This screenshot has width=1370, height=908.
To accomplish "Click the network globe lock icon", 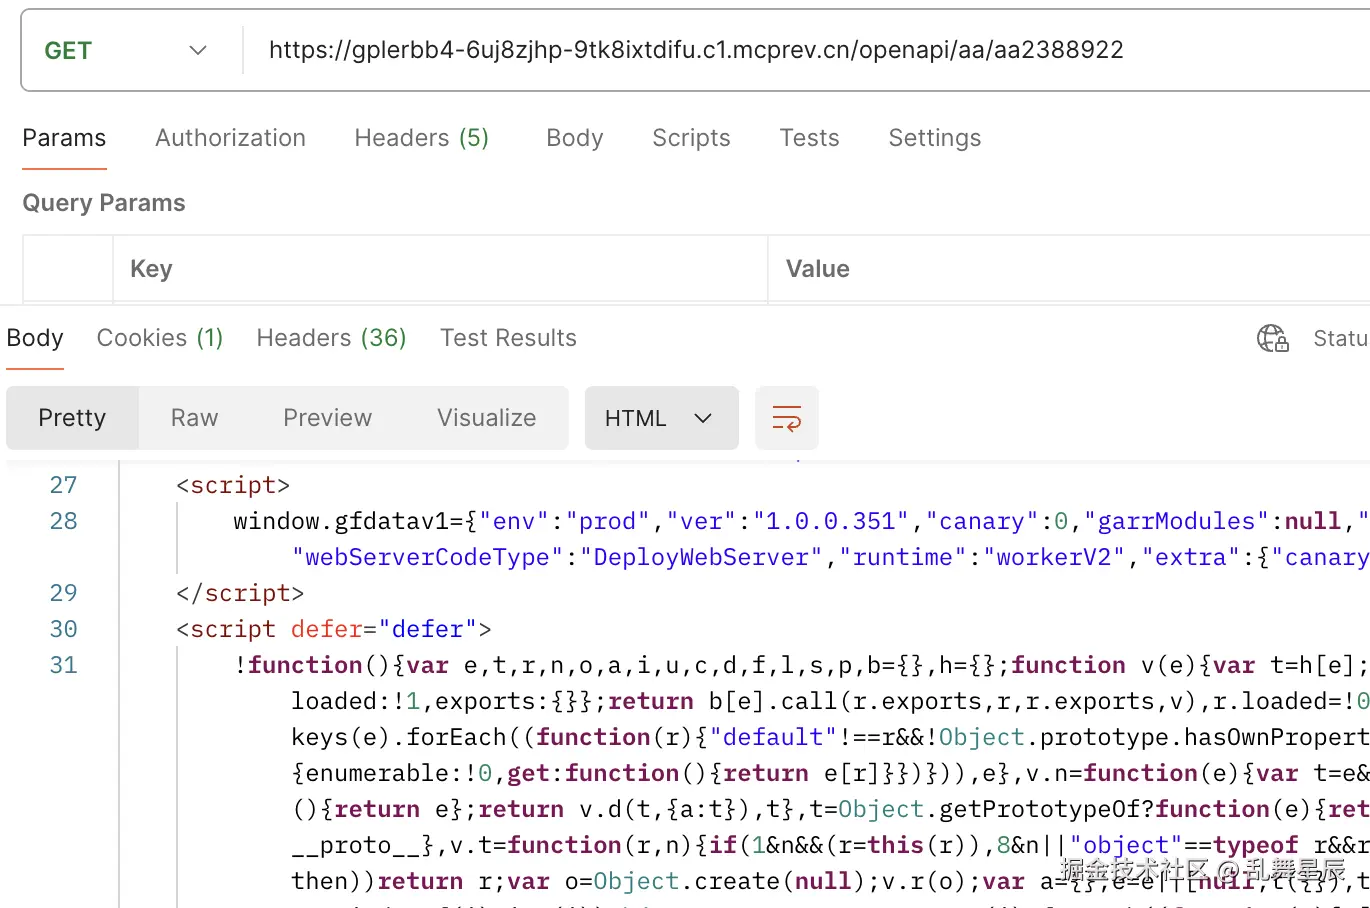I will click(1272, 339).
